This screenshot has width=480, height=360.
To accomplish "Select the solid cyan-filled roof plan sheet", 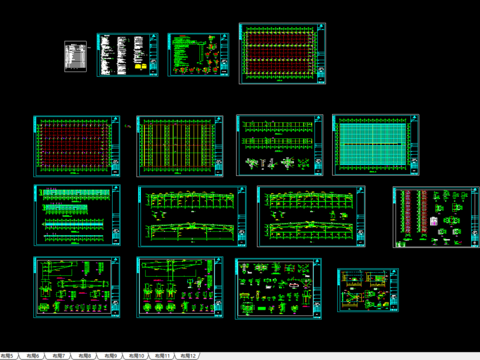I will (376, 145).
